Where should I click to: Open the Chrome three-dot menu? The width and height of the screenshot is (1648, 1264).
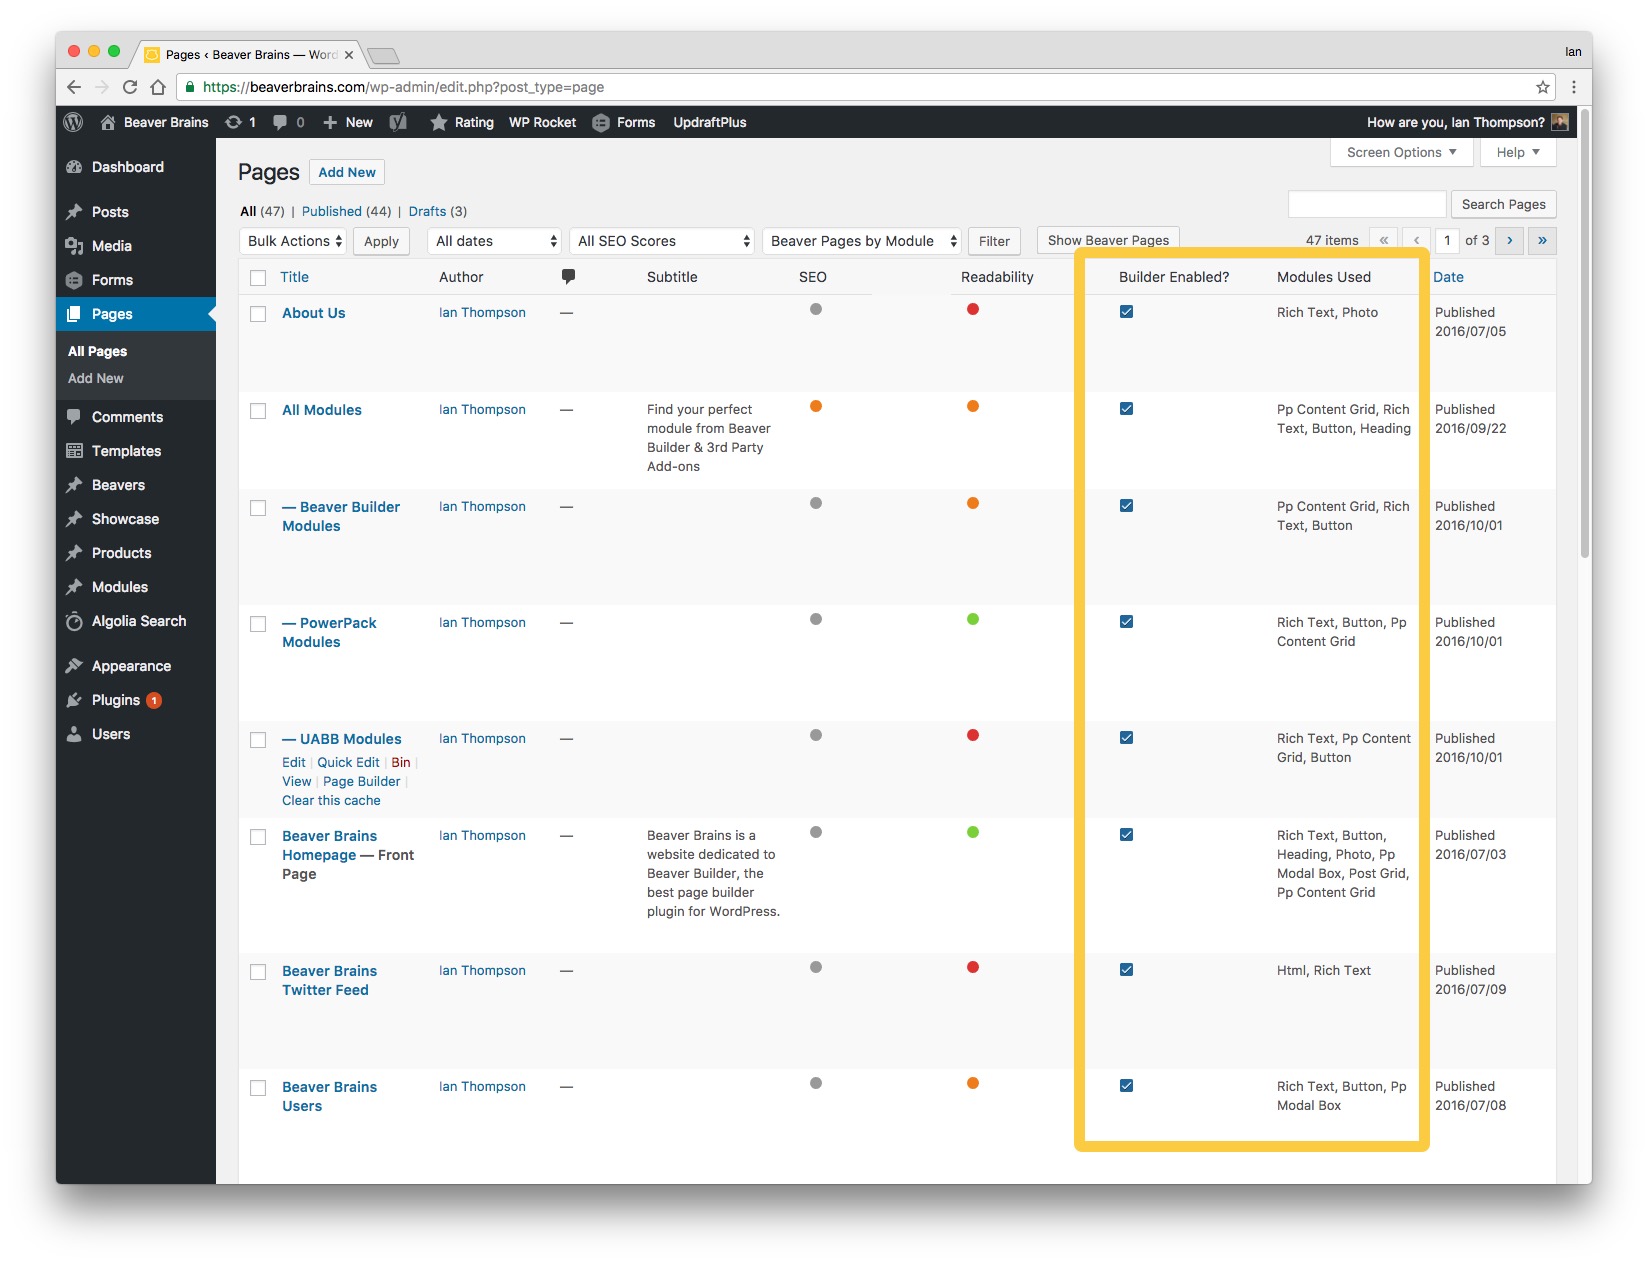1574,87
